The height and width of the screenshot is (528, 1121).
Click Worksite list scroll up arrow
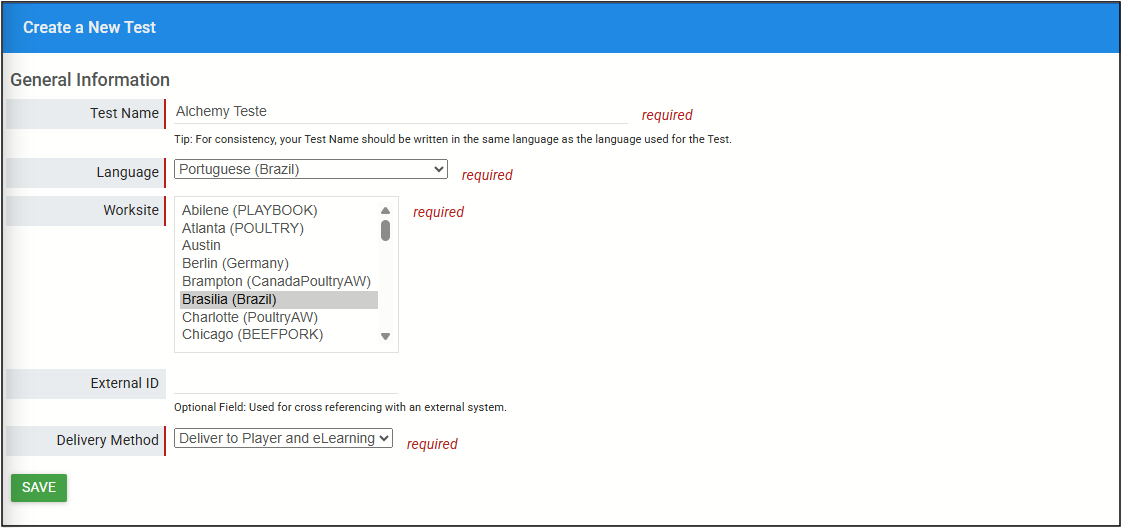click(x=386, y=211)
